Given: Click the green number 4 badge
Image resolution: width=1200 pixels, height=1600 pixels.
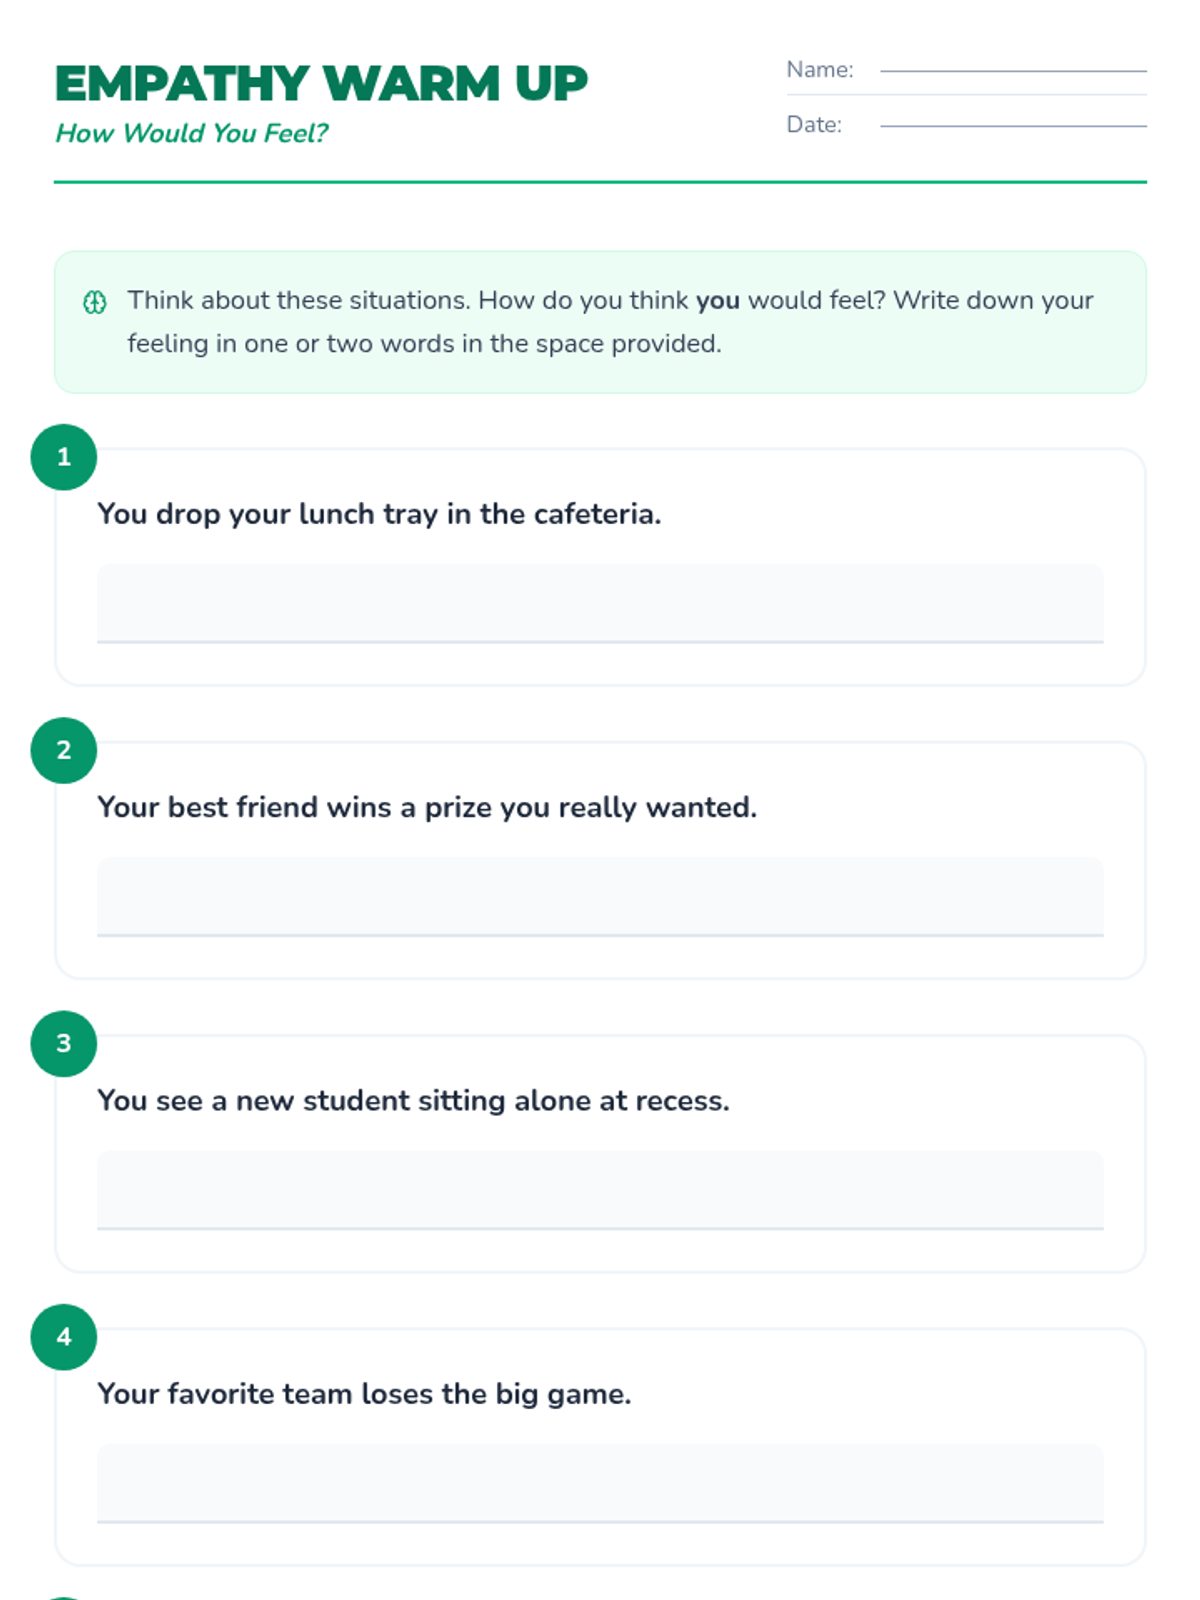Looking at the screenshot, I should tap(64, 1336).
